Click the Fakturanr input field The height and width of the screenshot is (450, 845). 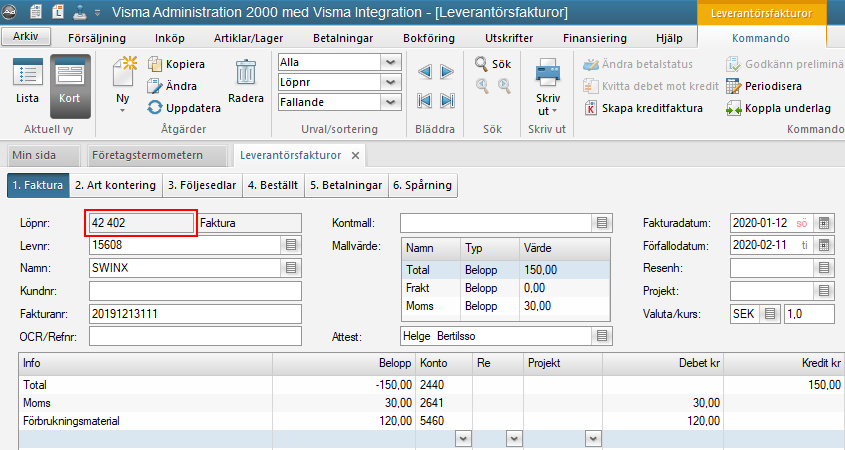[195, 314]
